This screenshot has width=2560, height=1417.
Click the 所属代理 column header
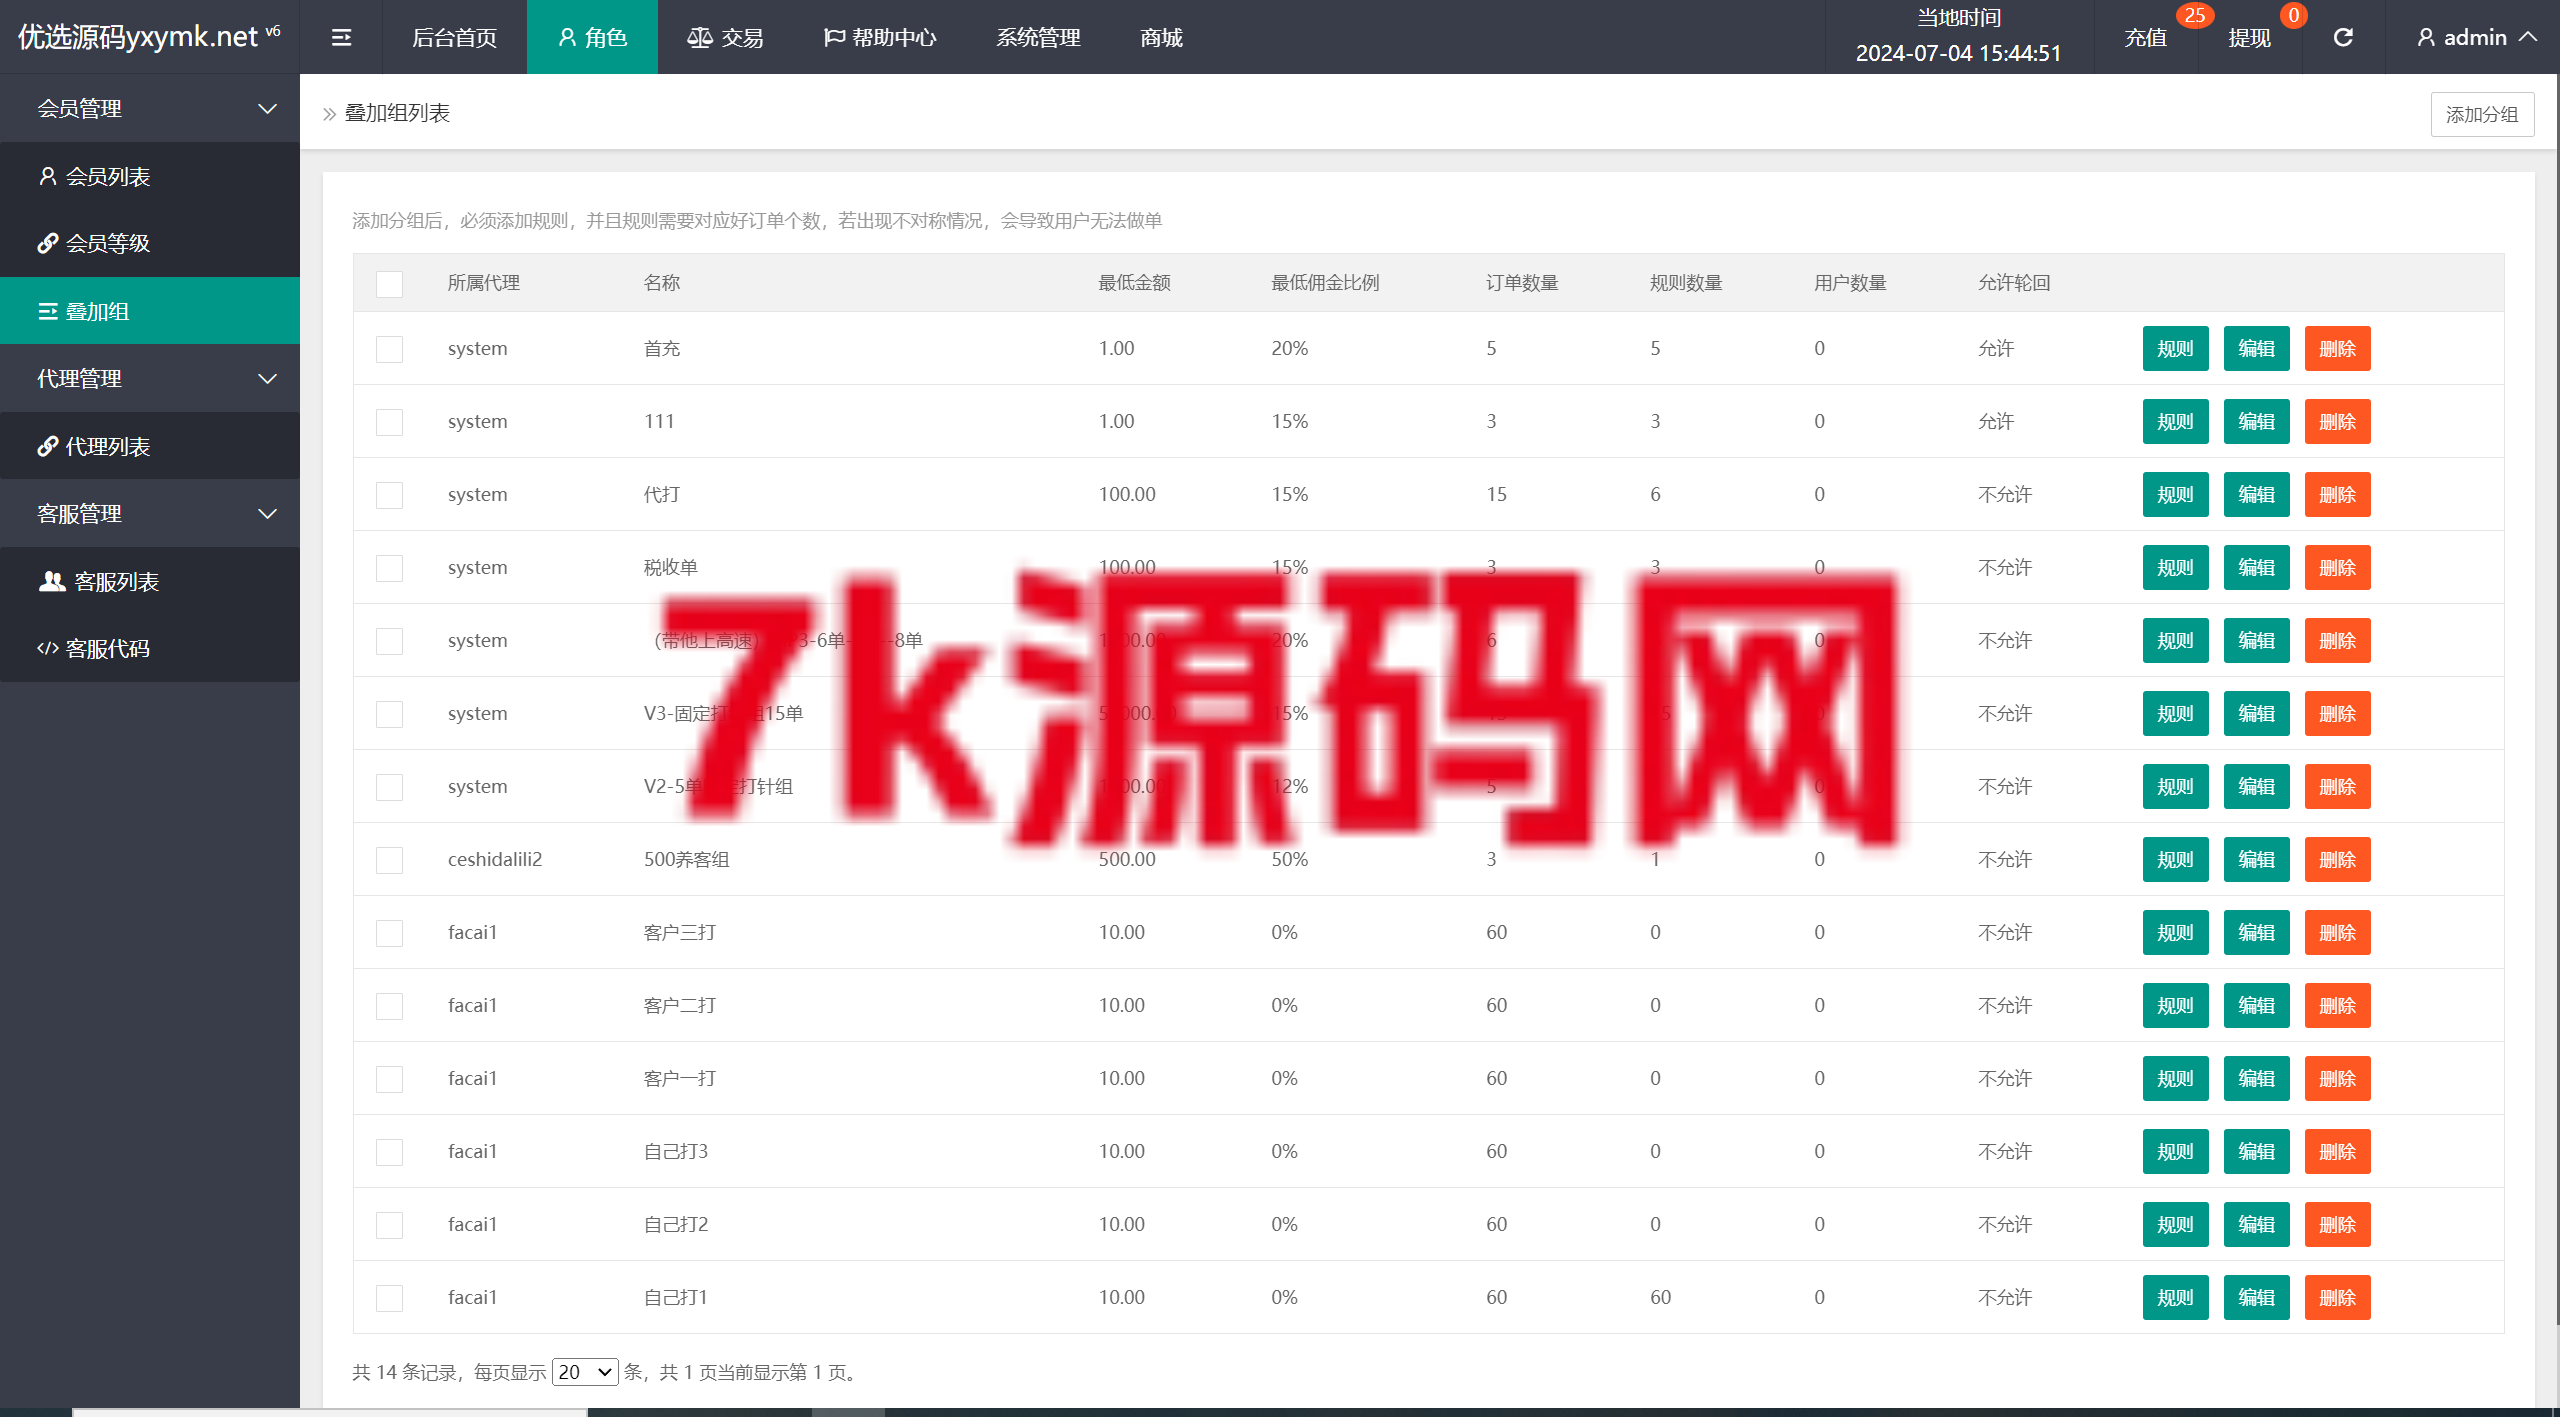point(483,283)
